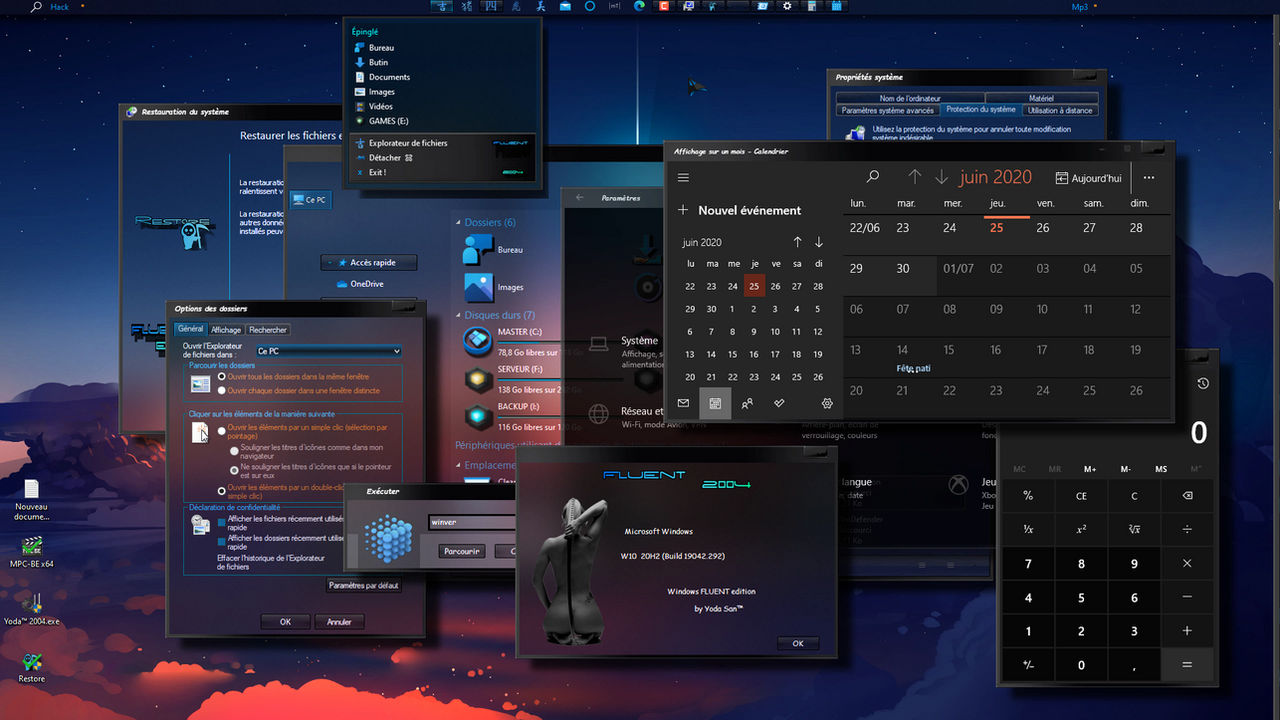
Task: Open the To Do checkmark icon in Calendar
Action: click(x=779, y=403)
